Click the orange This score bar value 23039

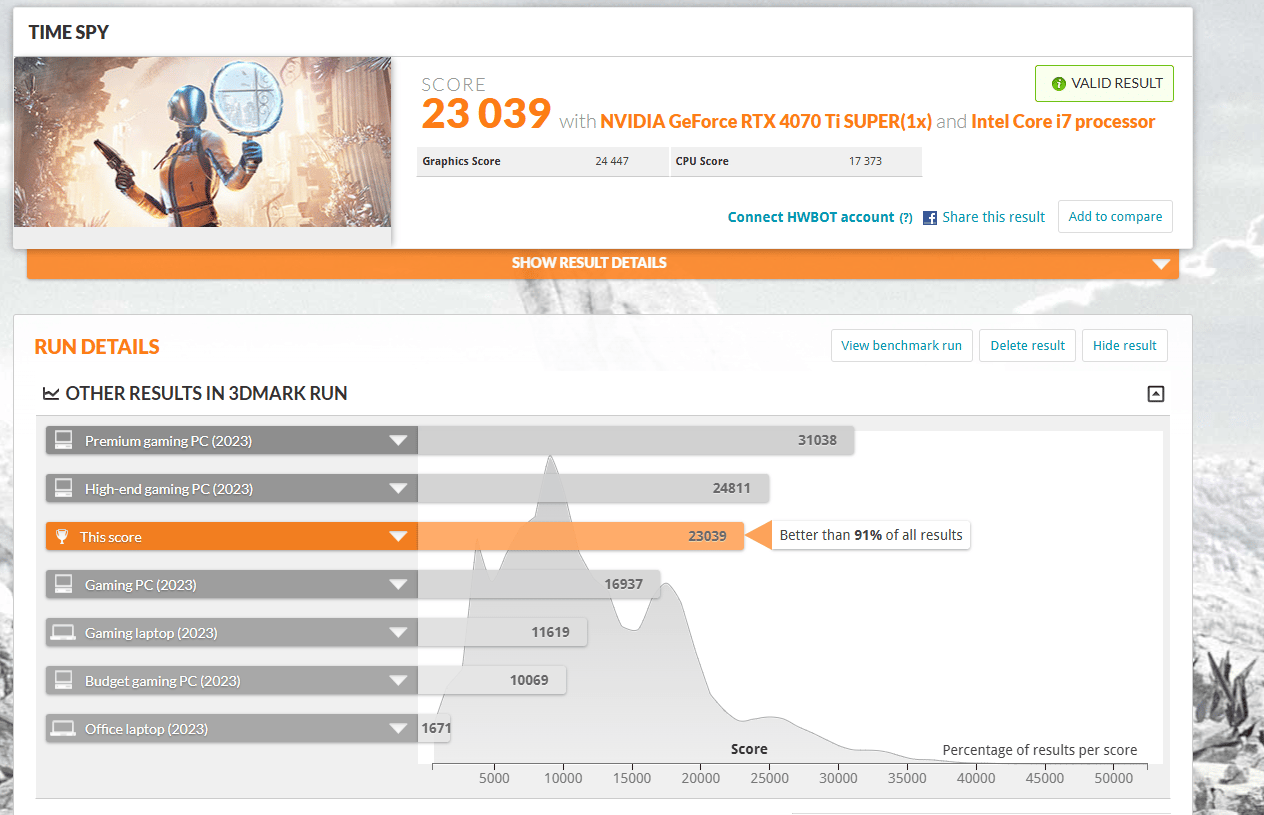pyautogui.click(x=708, y=536)
